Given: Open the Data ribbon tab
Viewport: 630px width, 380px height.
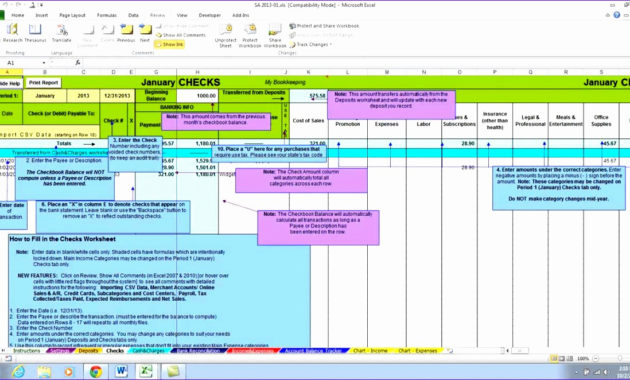Looking at the screenshot, I should pos(133,15).
